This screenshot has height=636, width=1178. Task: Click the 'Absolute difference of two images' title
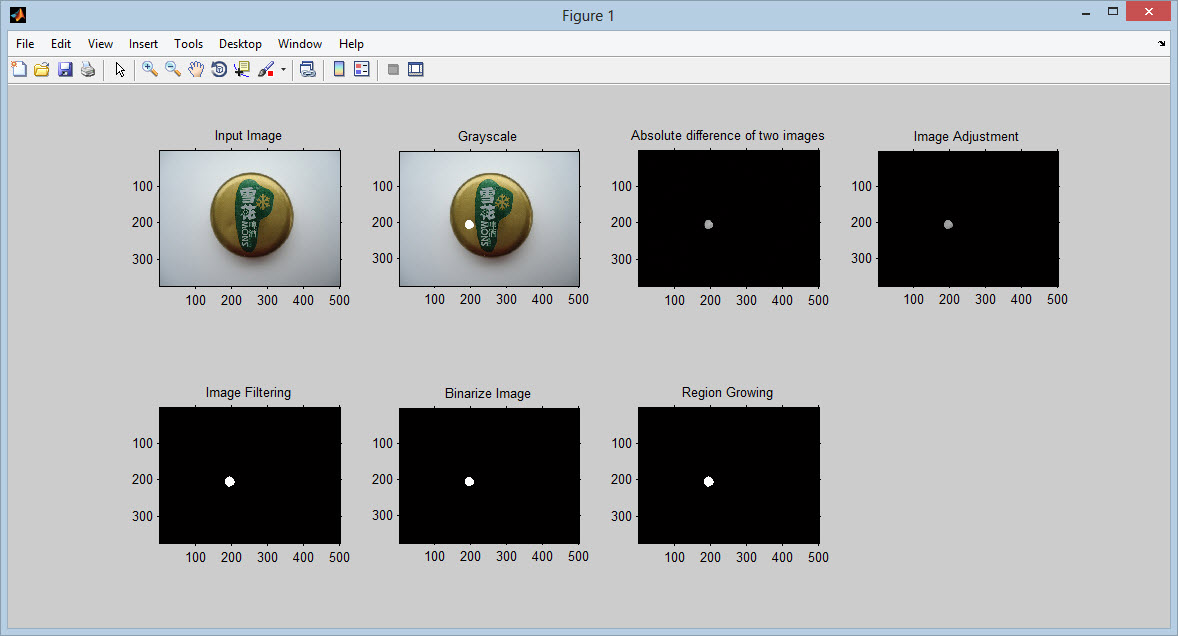click(x=727, y=136)
